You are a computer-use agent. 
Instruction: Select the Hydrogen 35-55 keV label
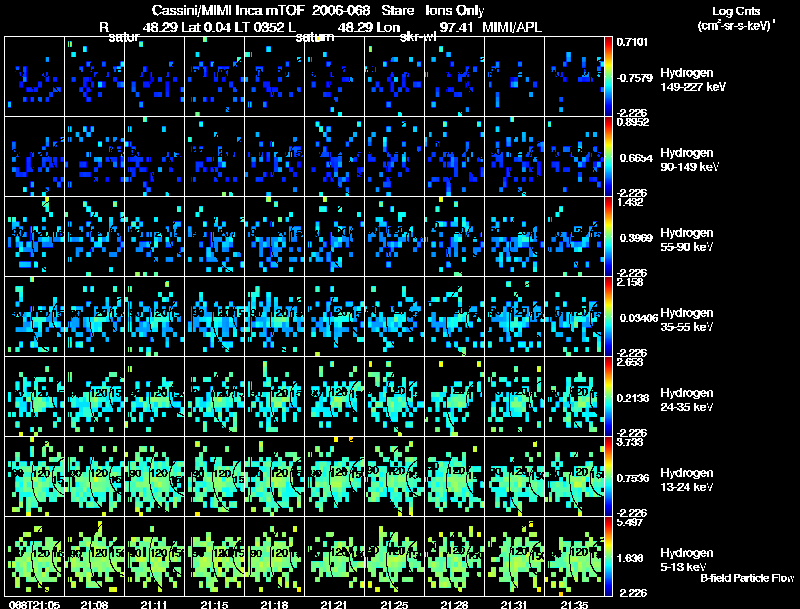686,320
